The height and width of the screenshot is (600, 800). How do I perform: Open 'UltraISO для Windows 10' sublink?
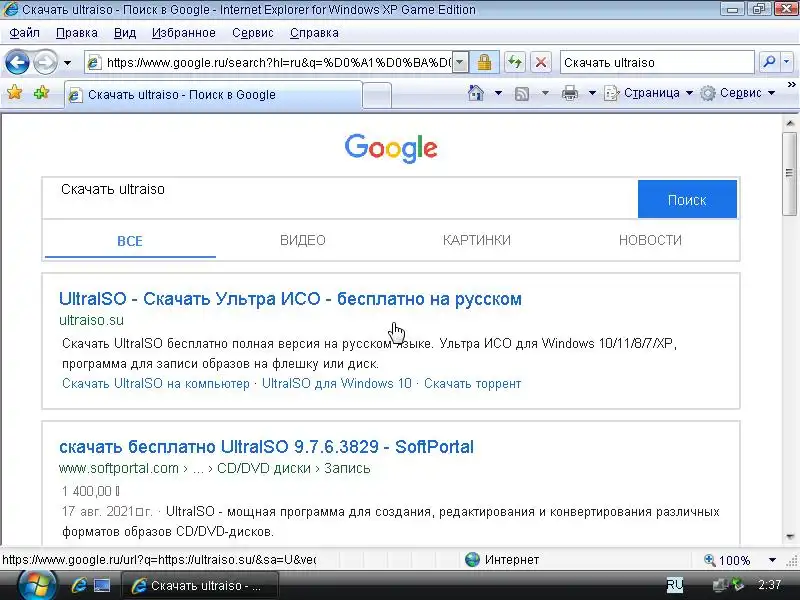[337, 384]
